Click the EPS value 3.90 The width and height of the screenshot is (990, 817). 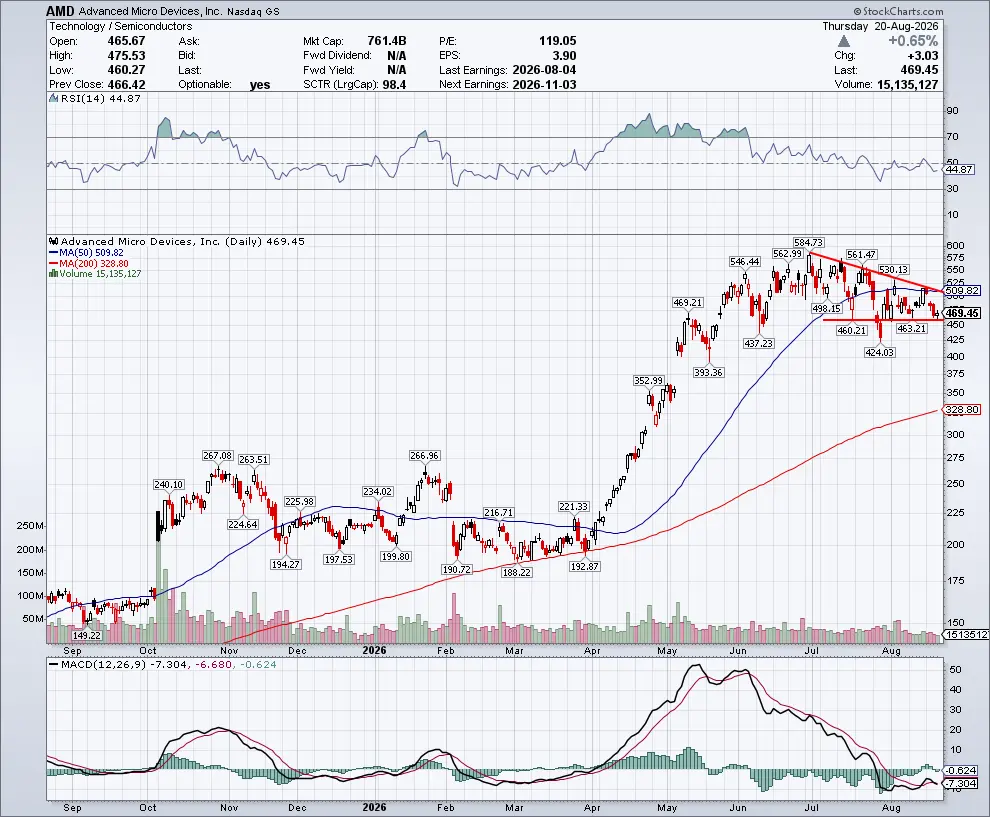[x=564, y=55]
